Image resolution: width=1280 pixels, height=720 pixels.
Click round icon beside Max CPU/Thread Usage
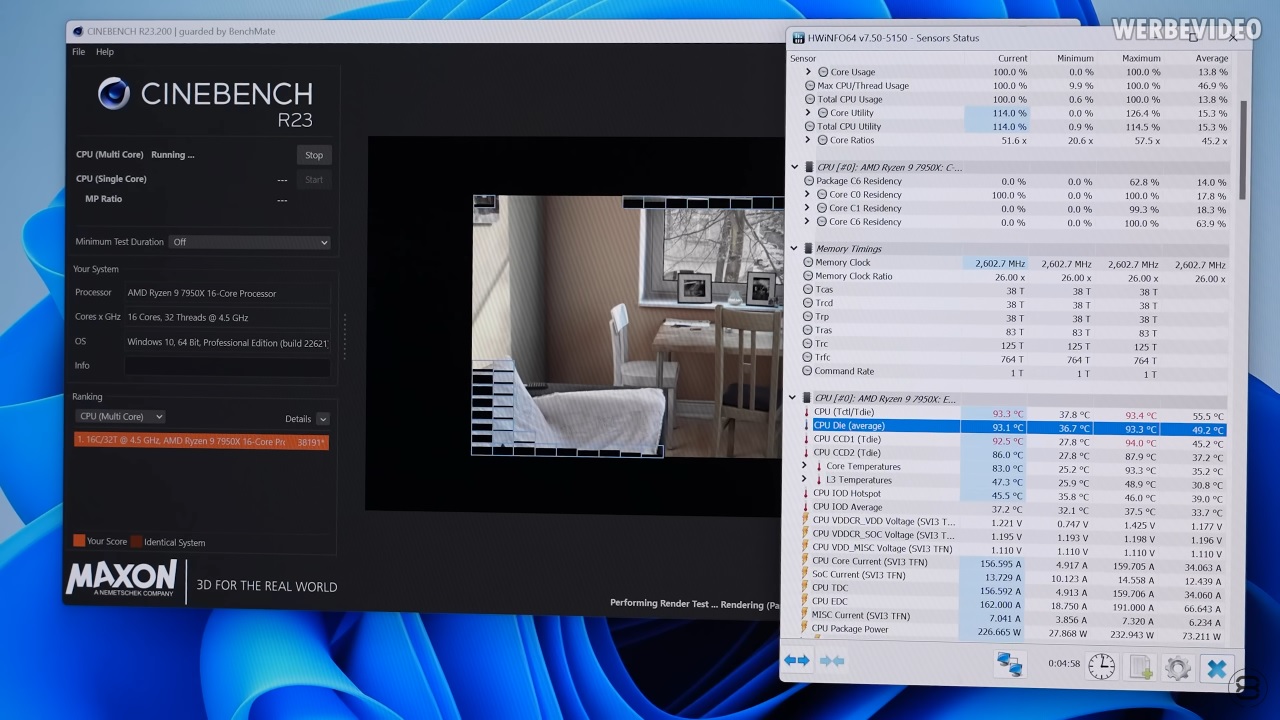click(x=809, y=85)
